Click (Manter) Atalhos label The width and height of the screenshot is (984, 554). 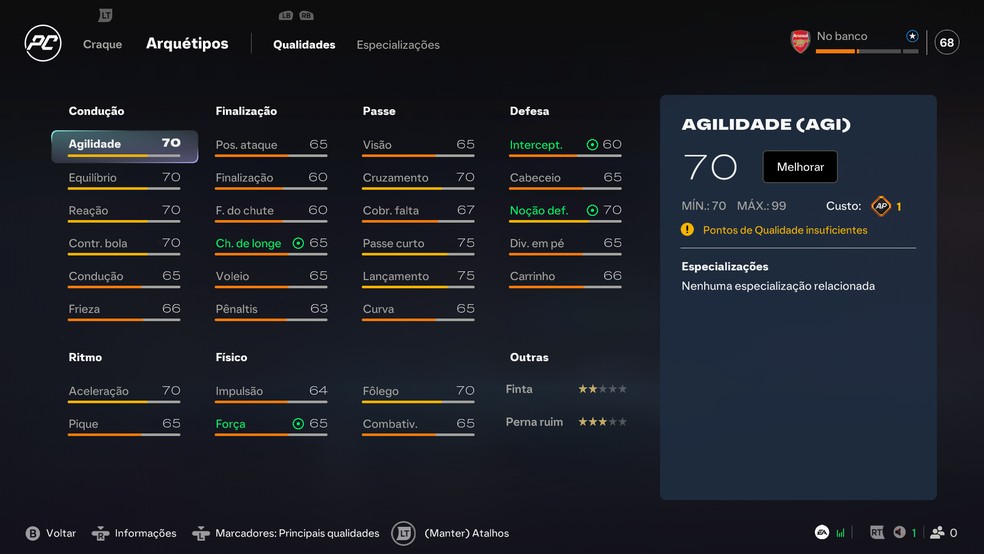pos(467,533)
